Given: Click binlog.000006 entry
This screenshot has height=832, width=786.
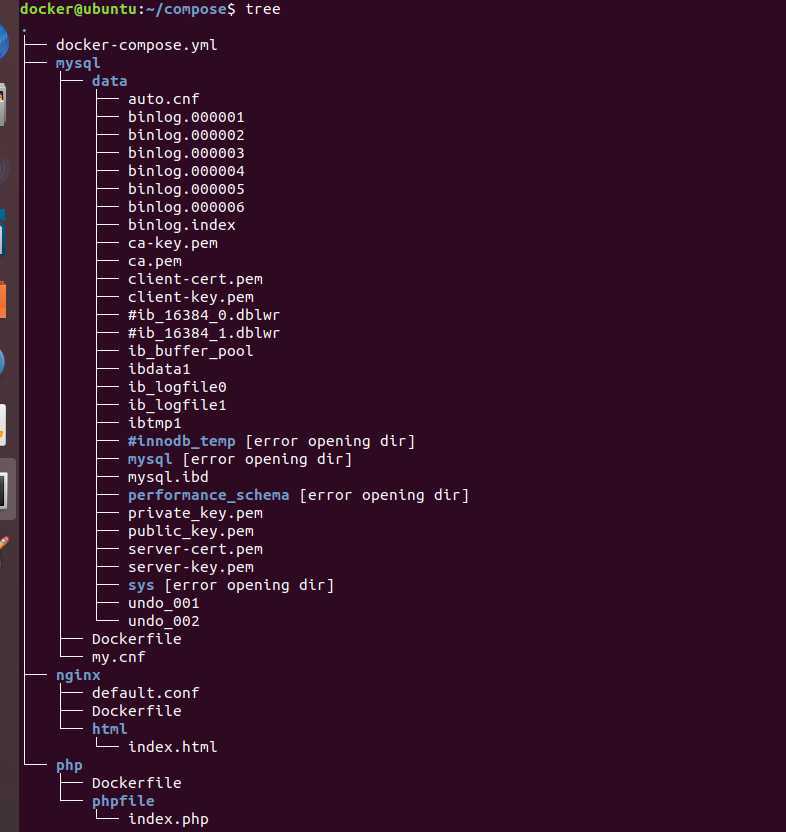Looking at the screenshot, I should coord(186,207).
